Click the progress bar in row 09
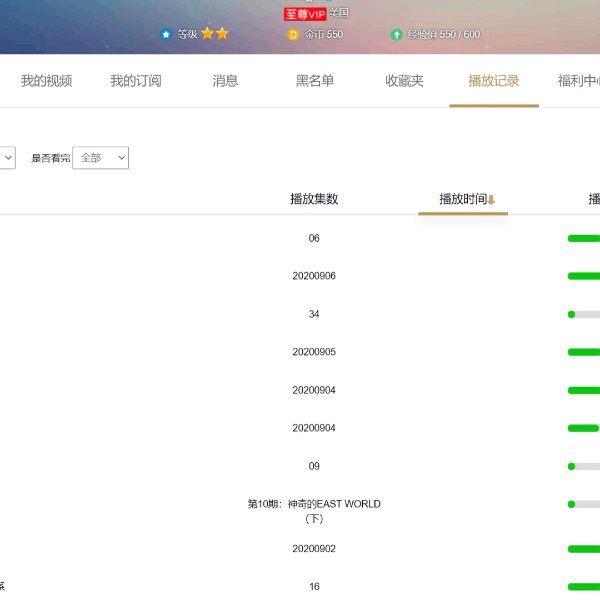 point(584,466)
